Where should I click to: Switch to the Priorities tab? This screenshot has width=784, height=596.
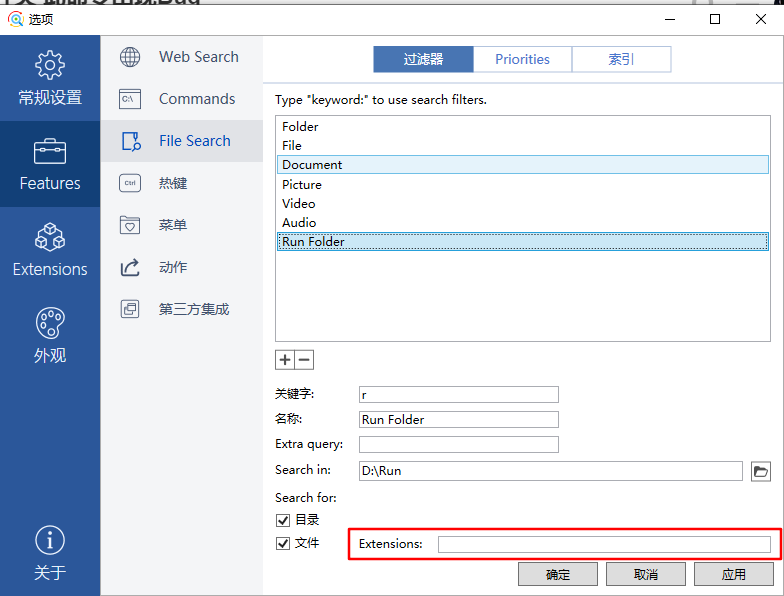[522, 59]
